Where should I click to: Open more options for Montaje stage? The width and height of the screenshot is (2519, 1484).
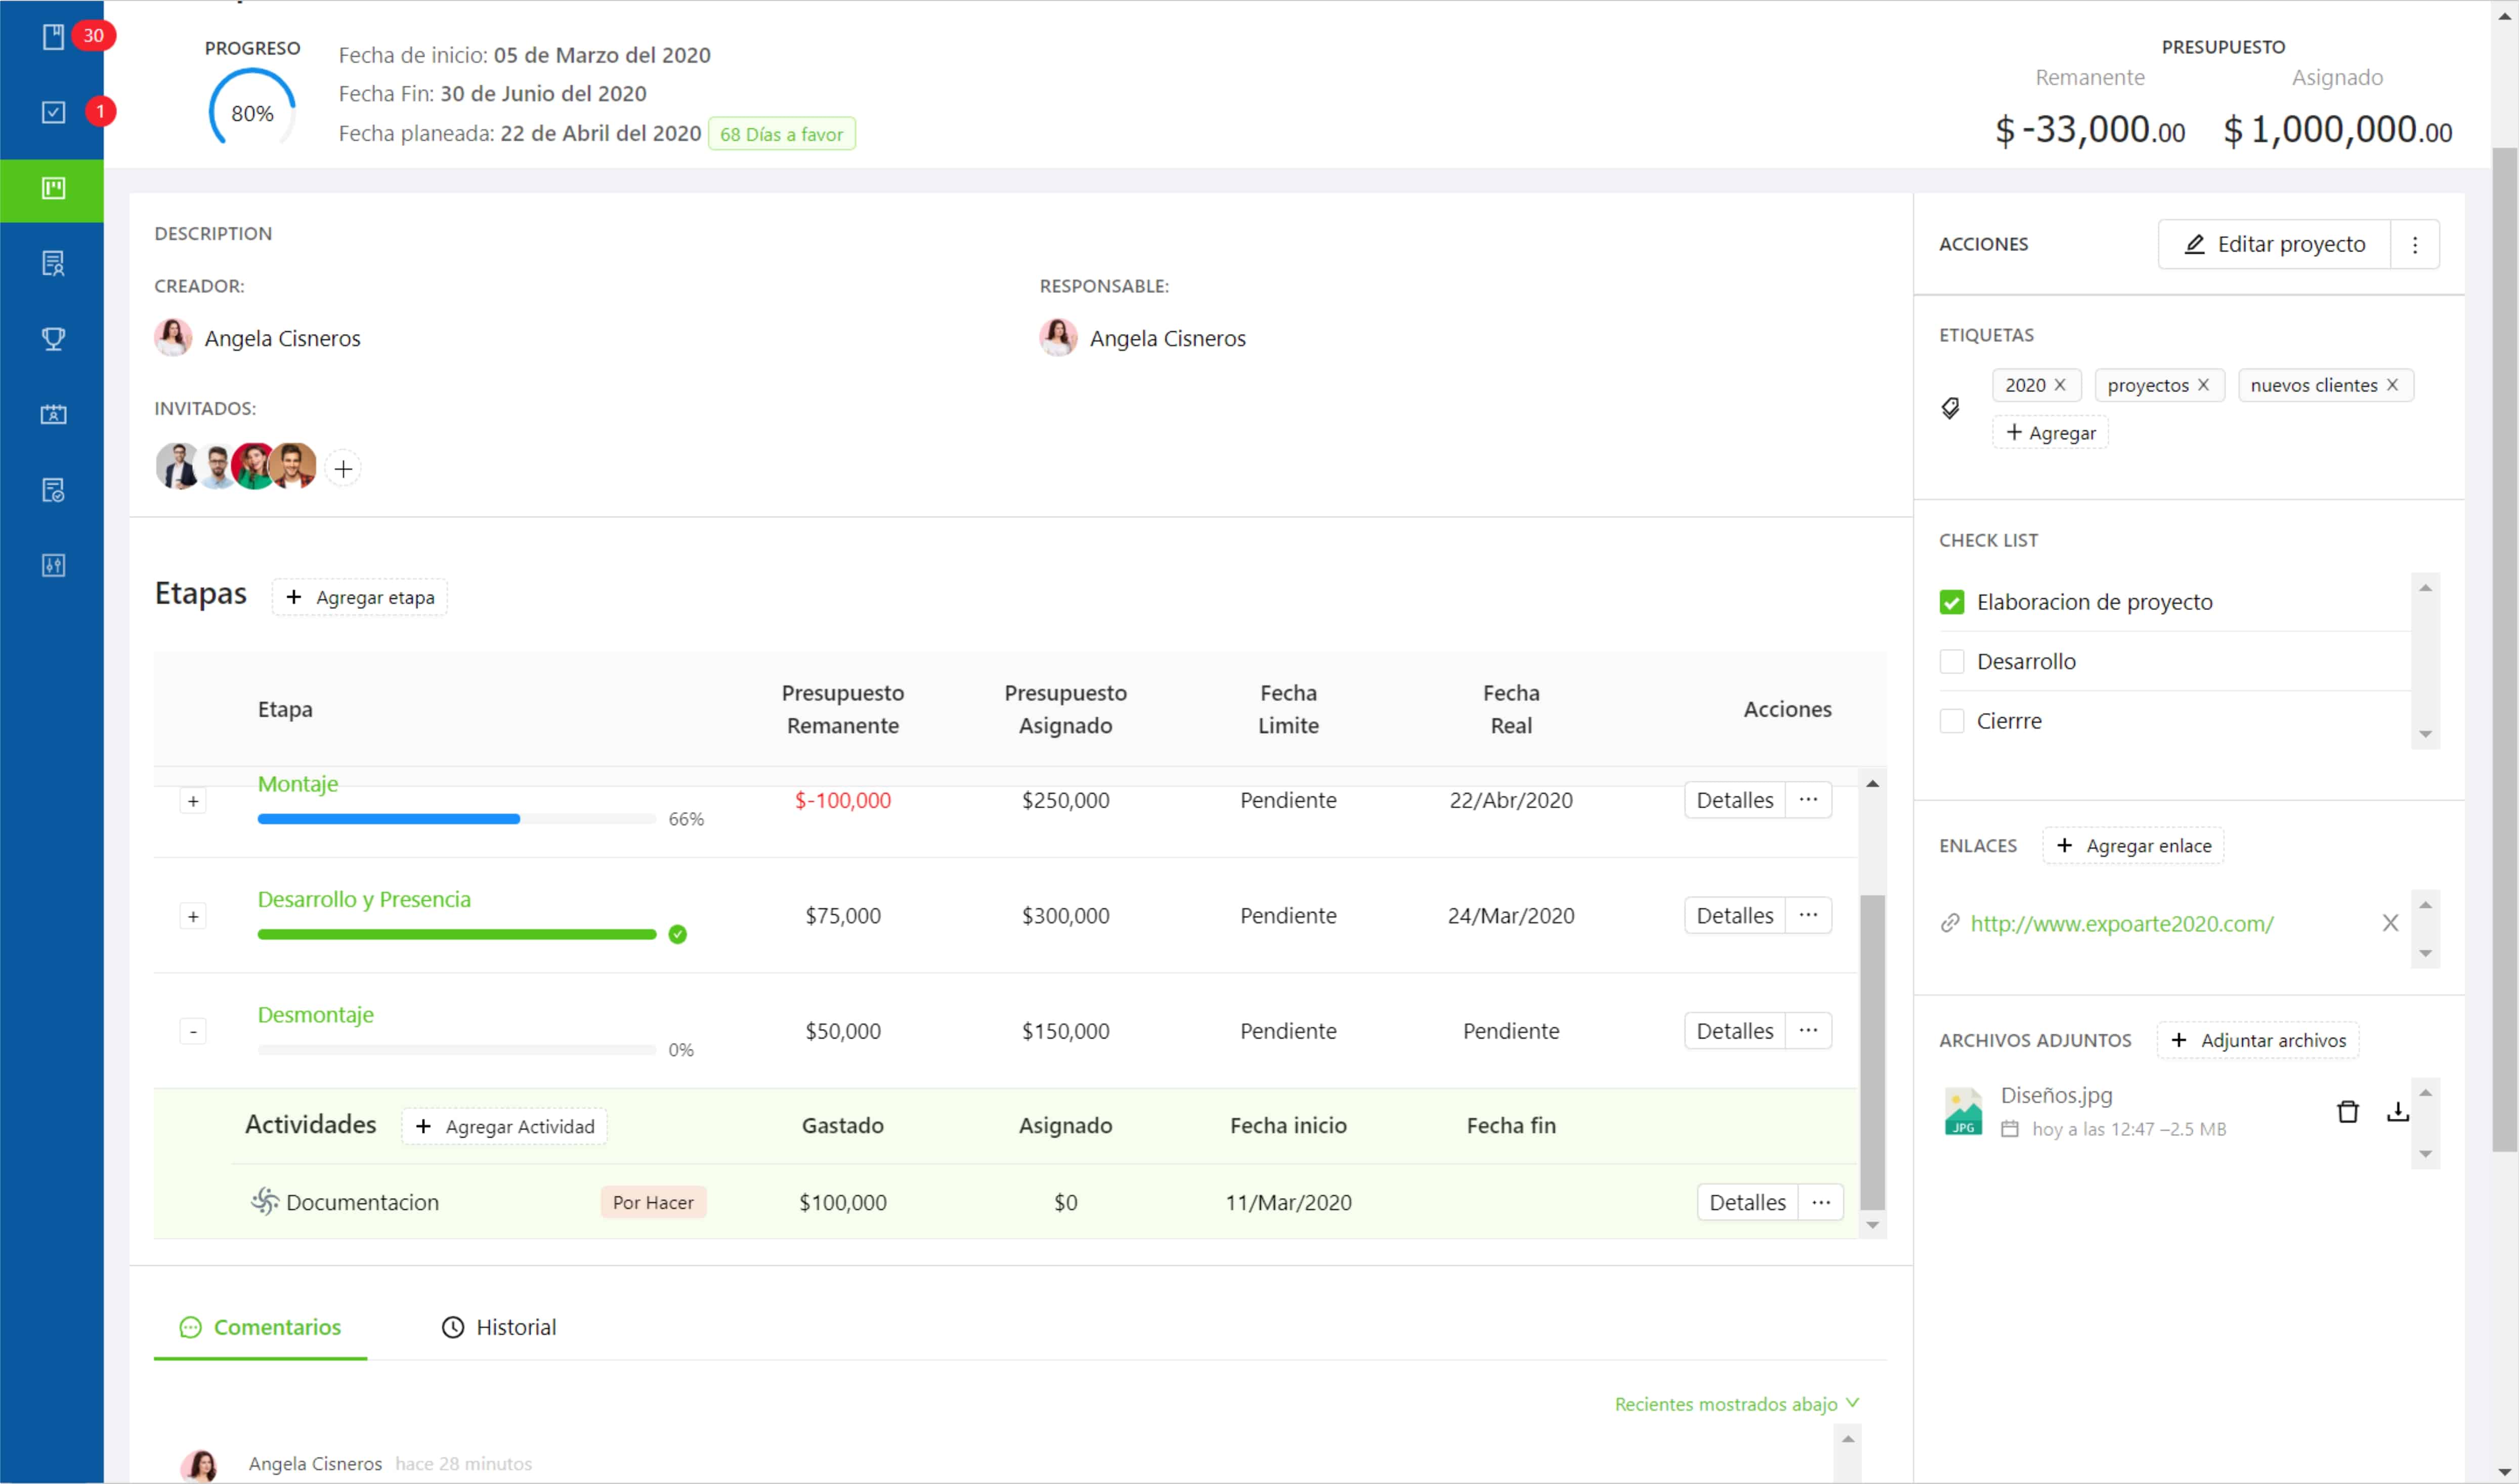1808,800
